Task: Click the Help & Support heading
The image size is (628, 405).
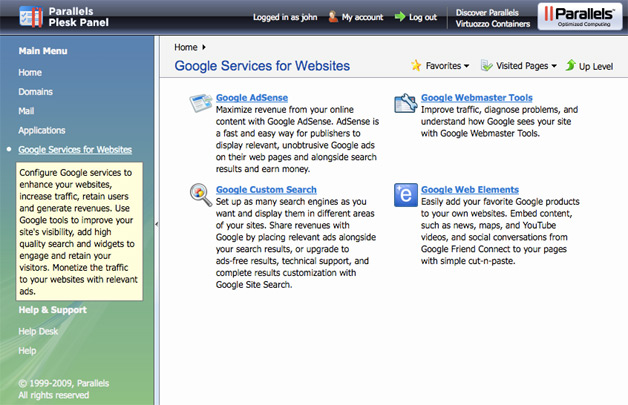Action: (x=52, y=310)
